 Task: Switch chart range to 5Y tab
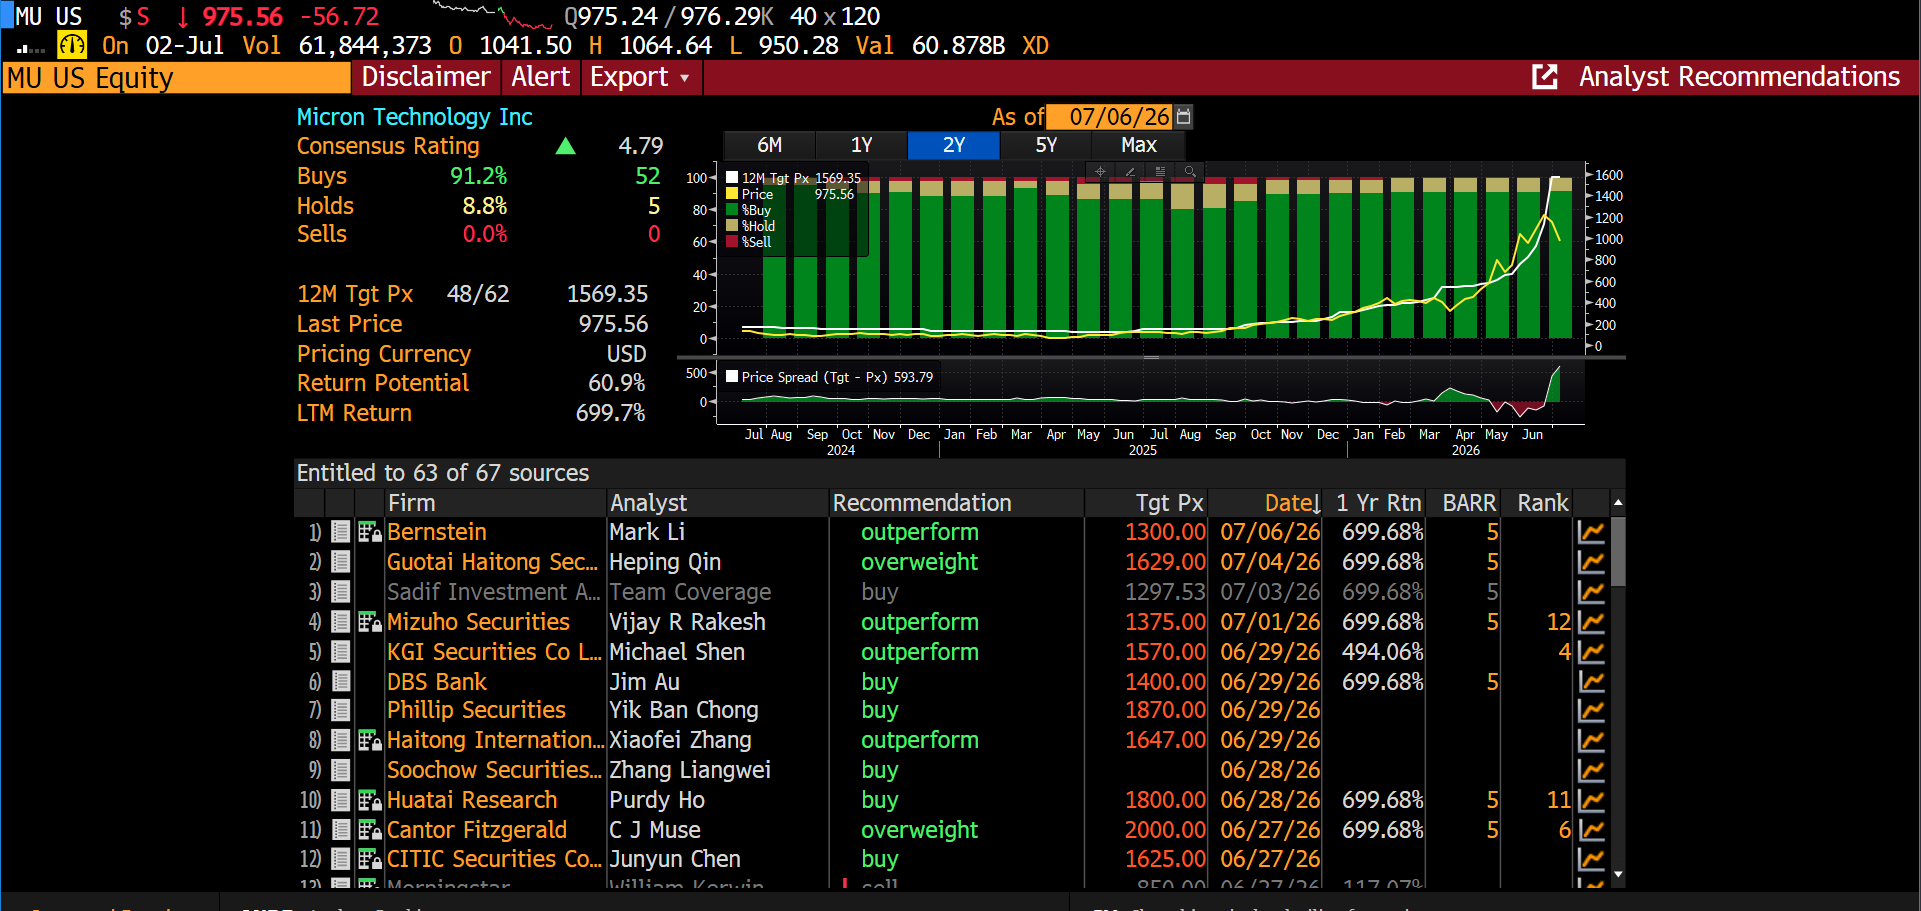(x=1046, y=145)
